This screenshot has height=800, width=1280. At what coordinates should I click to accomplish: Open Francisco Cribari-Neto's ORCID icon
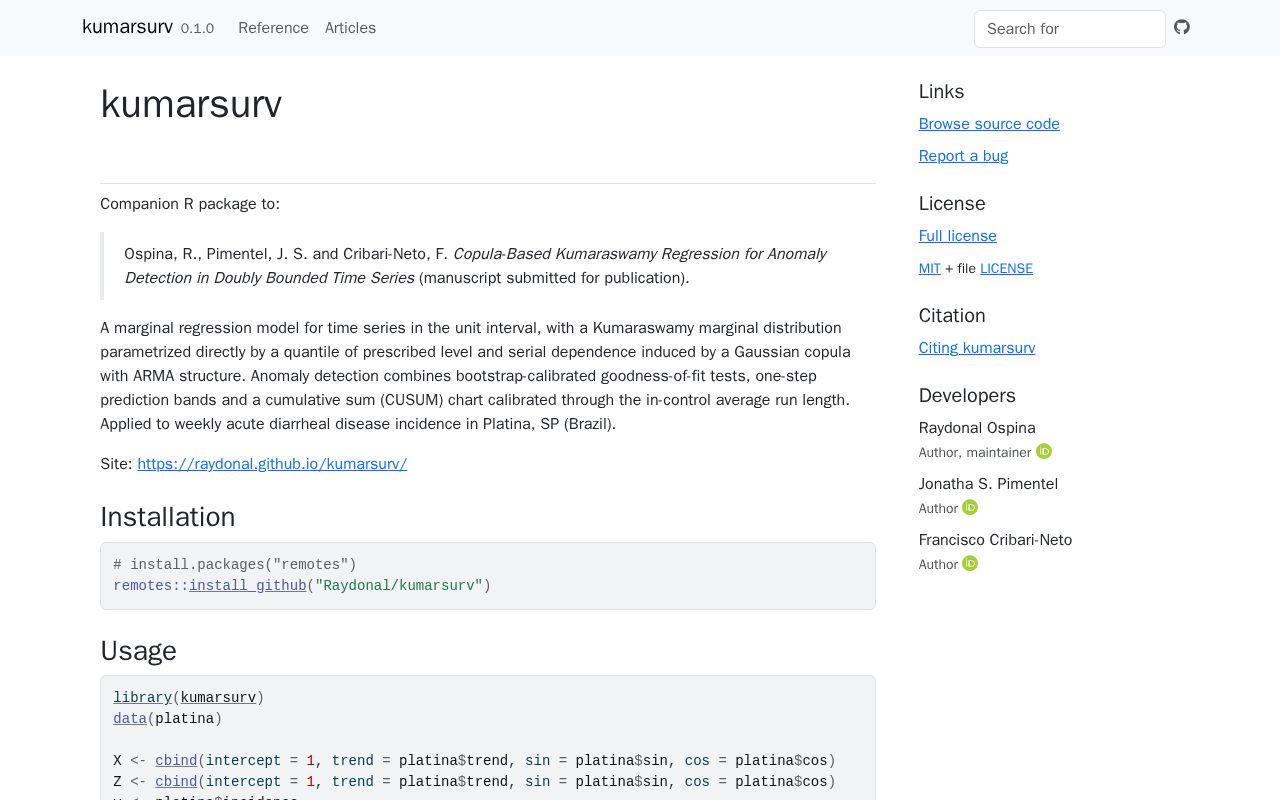970,563
